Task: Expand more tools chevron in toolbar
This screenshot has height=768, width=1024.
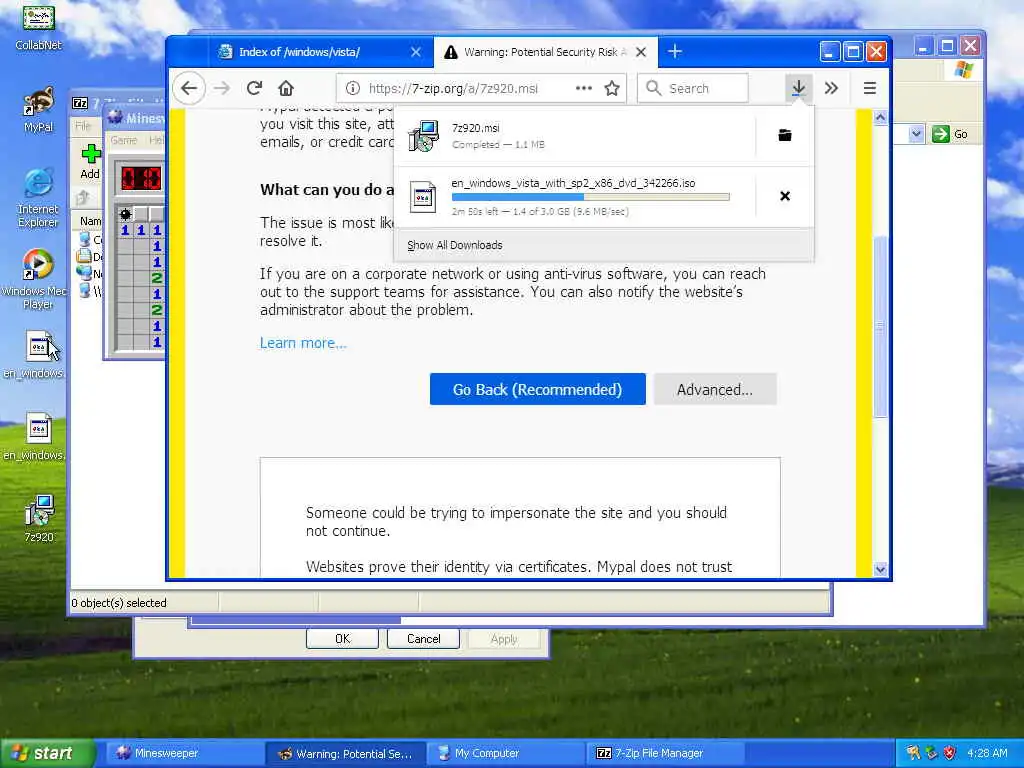Action: 831,88
